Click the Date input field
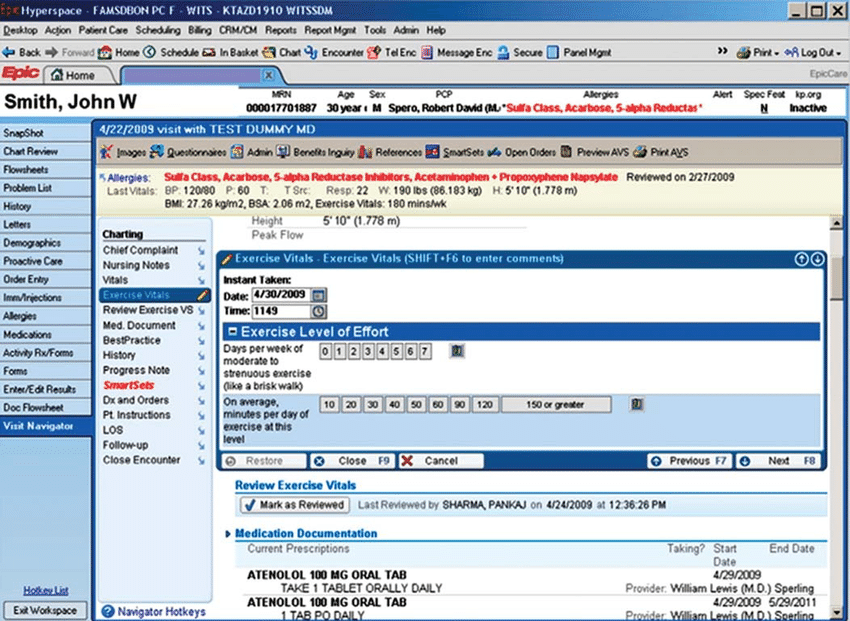The width and height of the screenshot is (850, 621). [x=281, y=295]
